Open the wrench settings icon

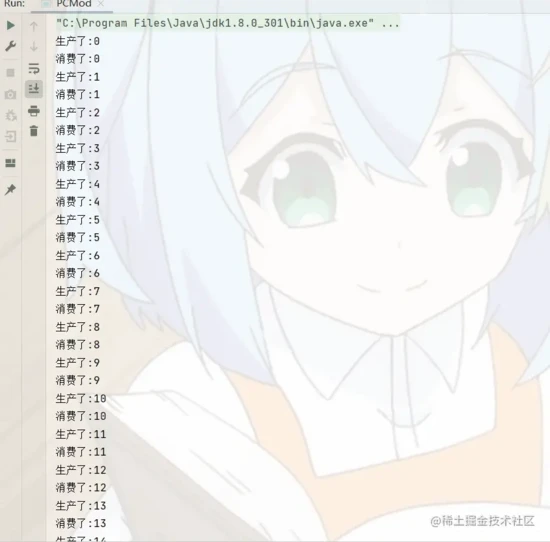tap(11, 46)
